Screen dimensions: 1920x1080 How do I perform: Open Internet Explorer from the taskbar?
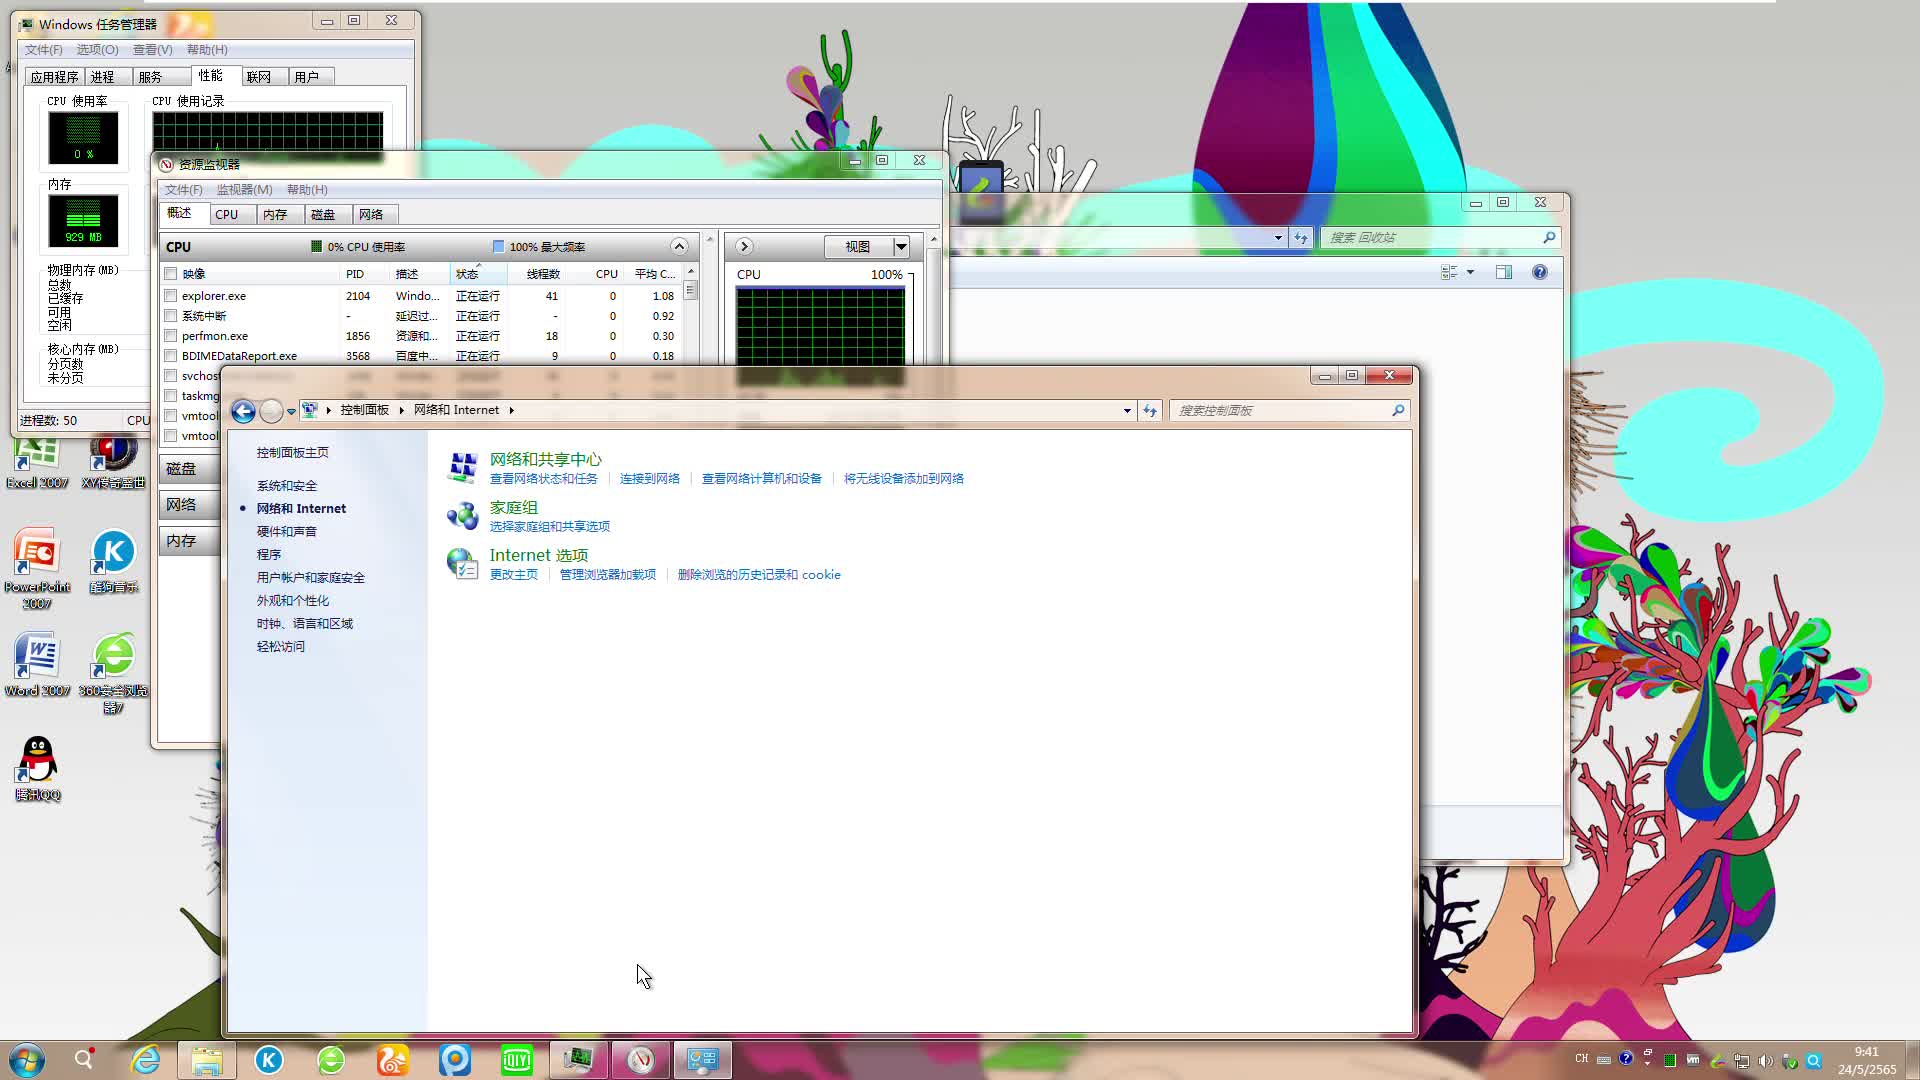[x=146, y=1060]
